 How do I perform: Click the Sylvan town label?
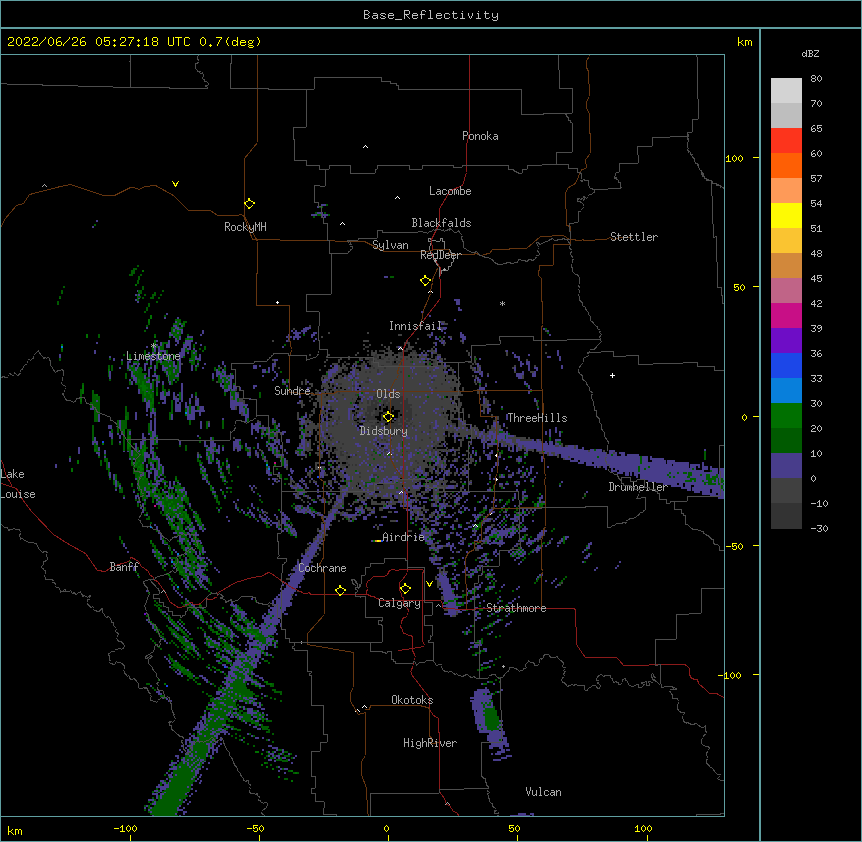[390, 245]
